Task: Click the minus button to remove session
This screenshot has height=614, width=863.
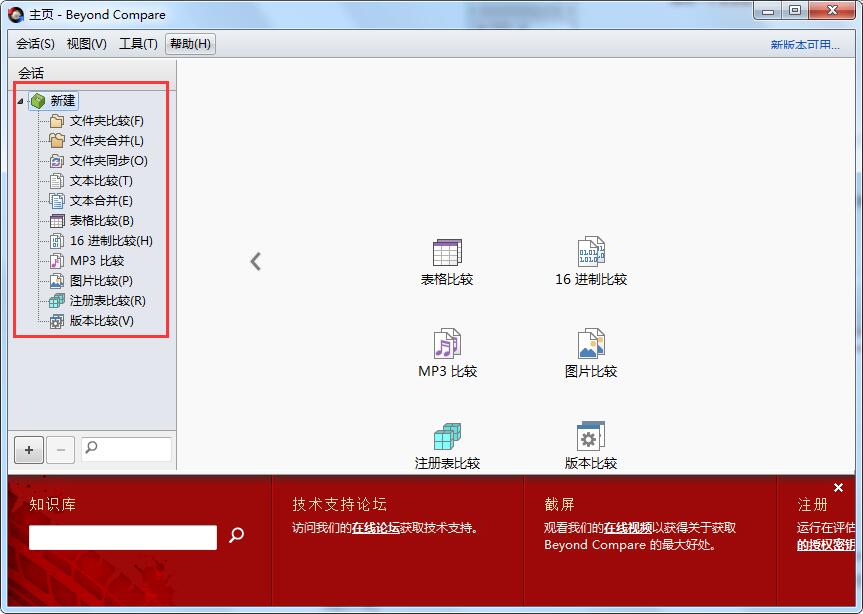Action: pyautogui.click(x=61, y=450)
